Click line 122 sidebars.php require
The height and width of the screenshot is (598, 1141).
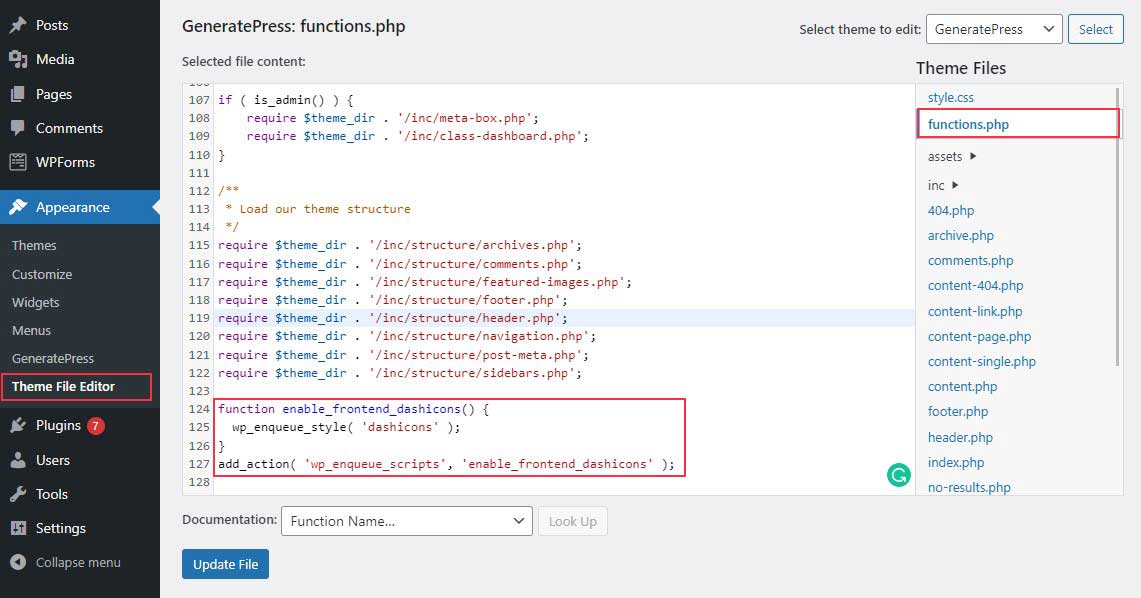tap(400, 372)
